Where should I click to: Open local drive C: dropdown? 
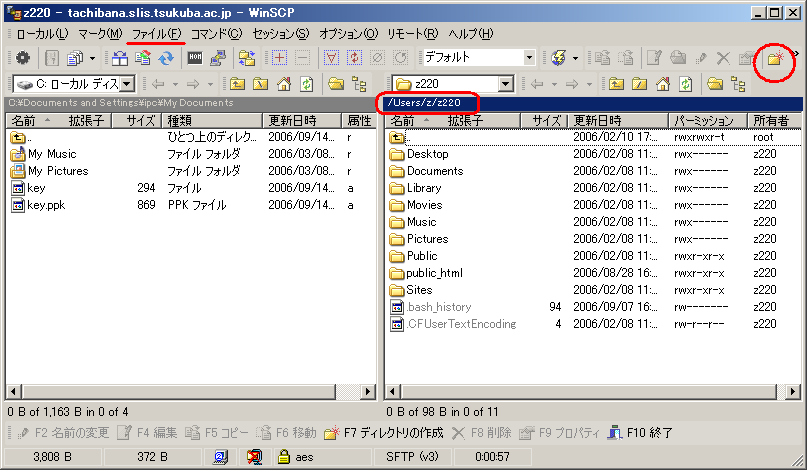[x=128, y=83]
